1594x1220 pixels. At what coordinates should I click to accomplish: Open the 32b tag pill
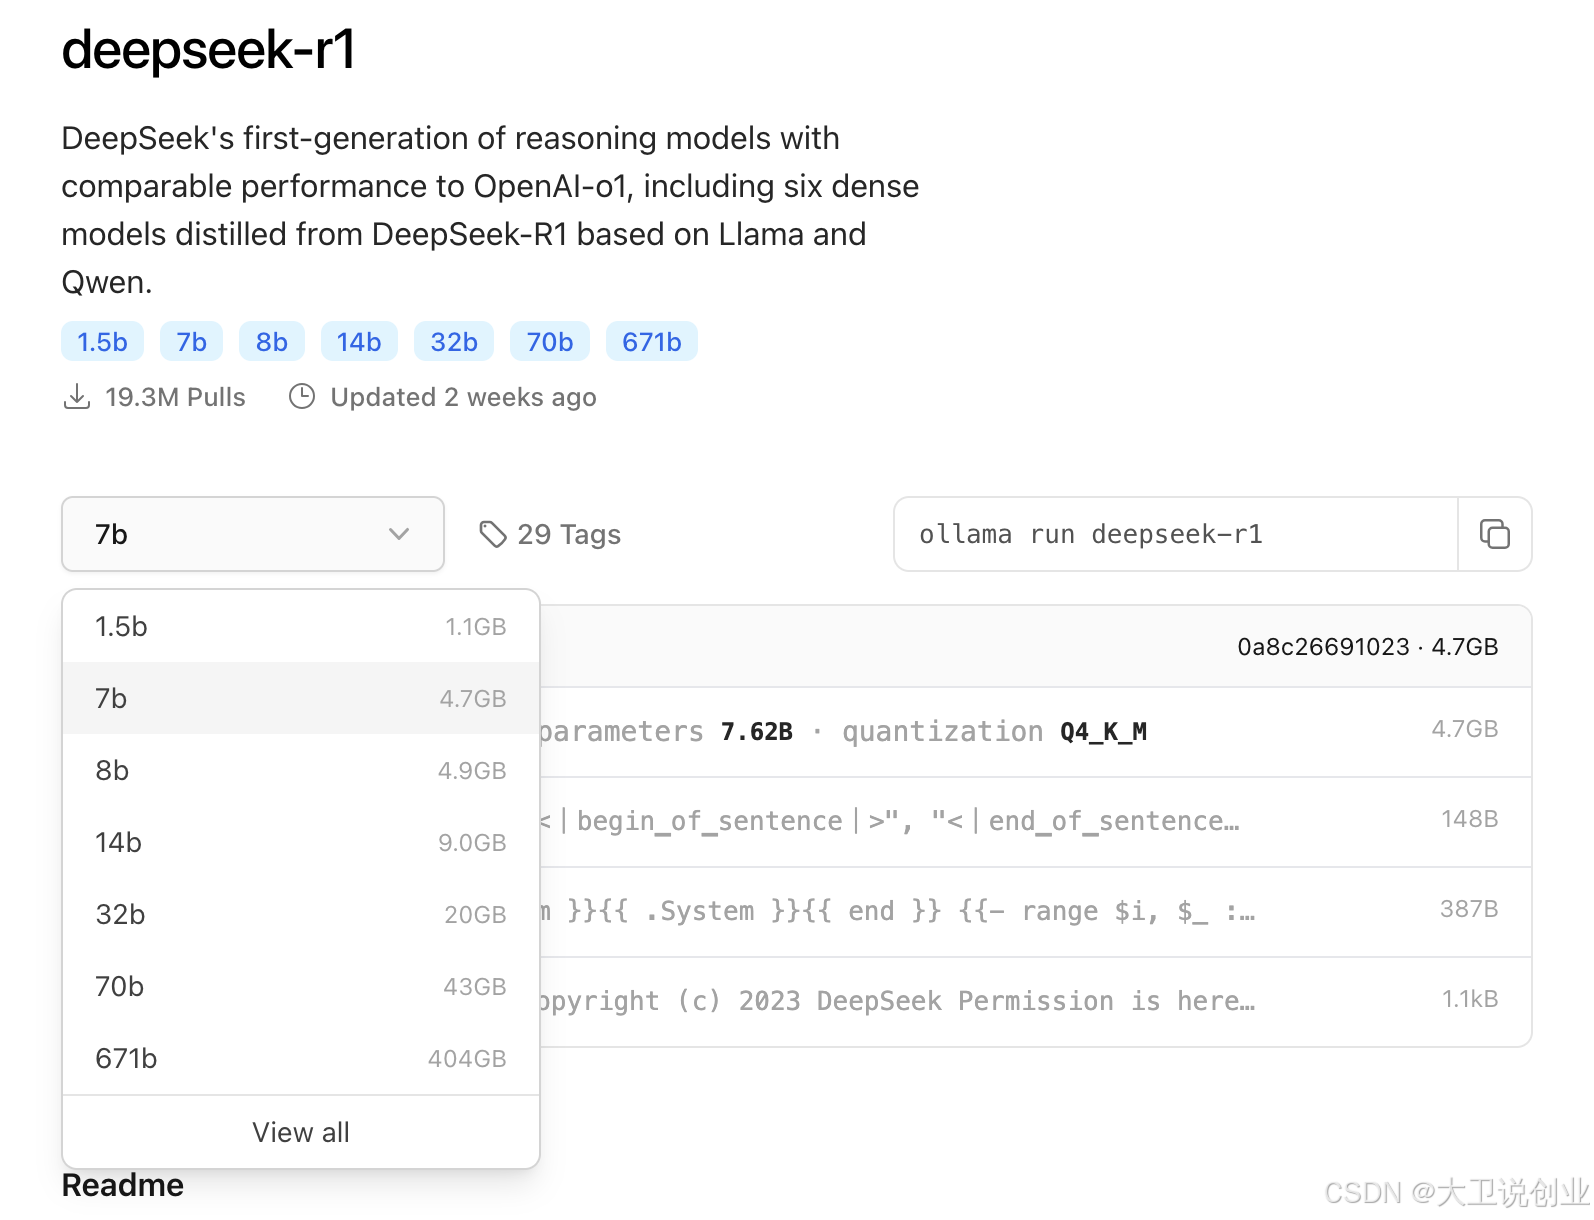click(453, 341)
